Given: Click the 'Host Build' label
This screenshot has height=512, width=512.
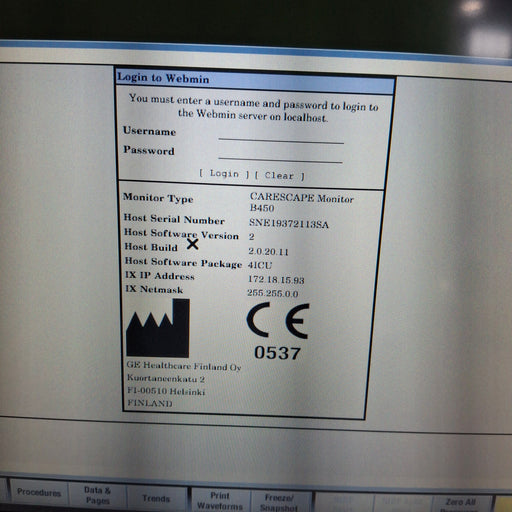Looking at the screenshot, I should point(151,247).
